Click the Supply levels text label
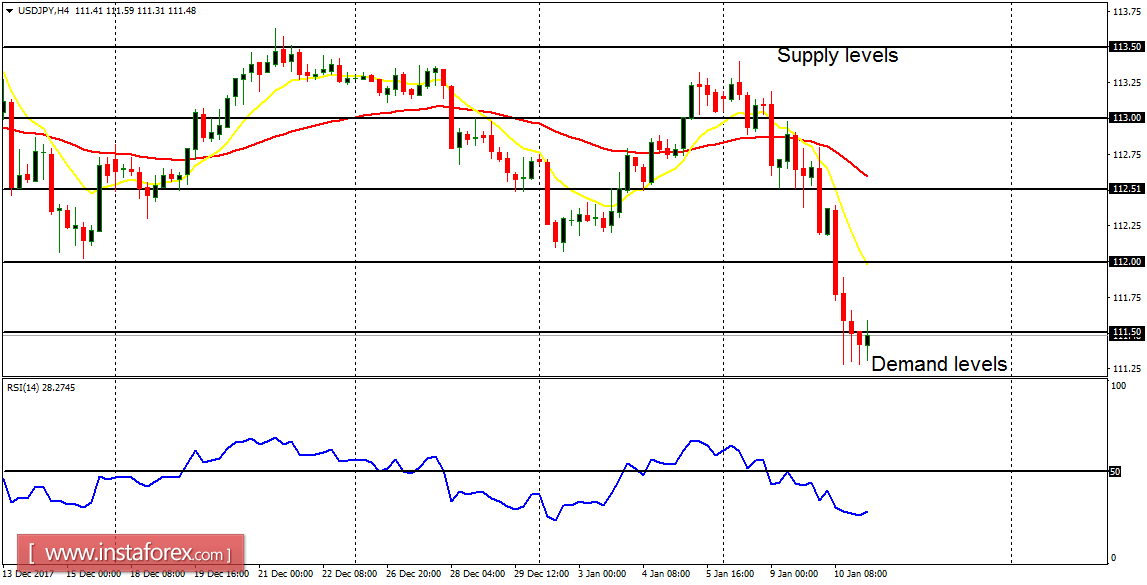The image size is (1147, 585). pos(838,55)
